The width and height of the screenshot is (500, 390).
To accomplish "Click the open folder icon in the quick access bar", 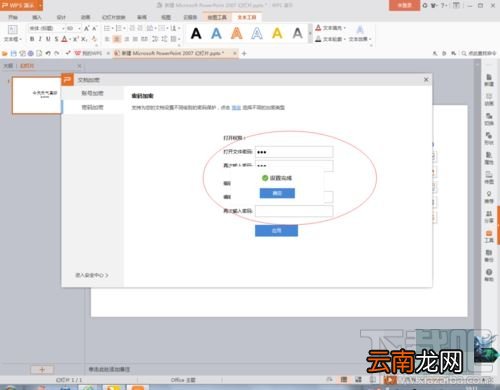I will click(5, 53).
